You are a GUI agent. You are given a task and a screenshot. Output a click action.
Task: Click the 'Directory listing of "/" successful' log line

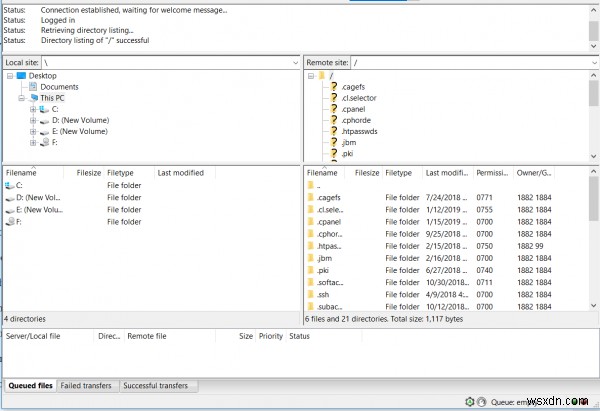pyautogui.click(x=95, y=40)
